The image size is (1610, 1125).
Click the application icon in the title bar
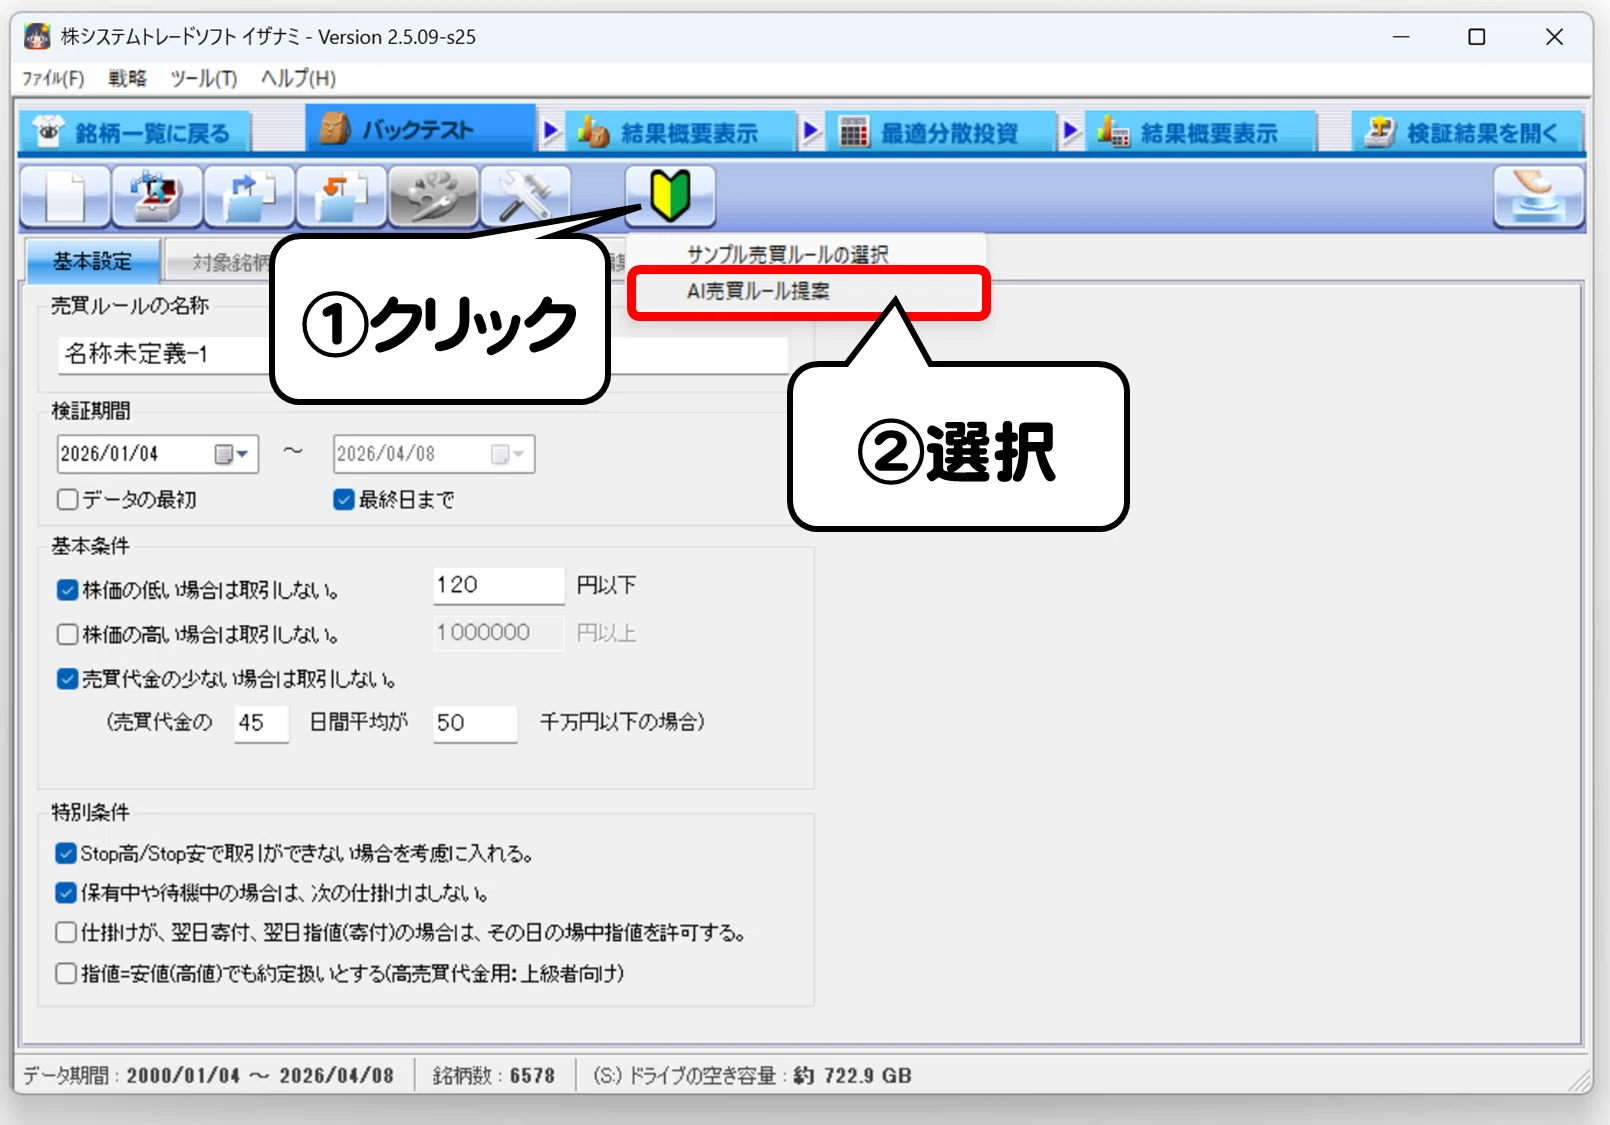click(x=37, y=37)
